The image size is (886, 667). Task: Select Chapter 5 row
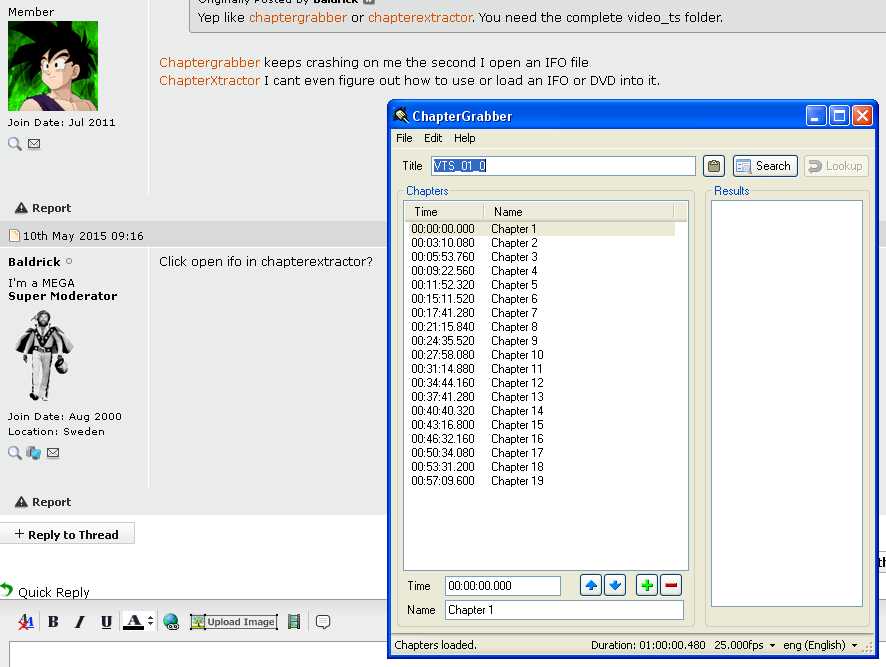541,285
